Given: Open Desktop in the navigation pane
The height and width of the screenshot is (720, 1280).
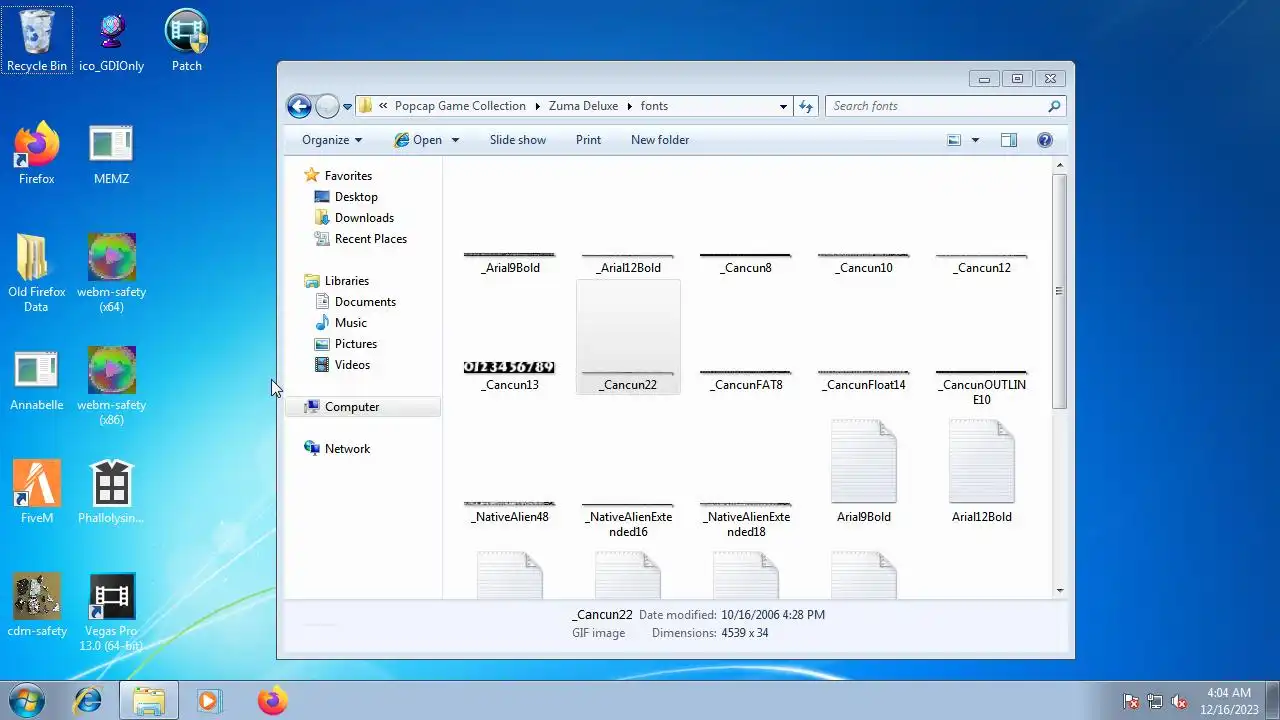Looking at the screenshot, I should [356, 197].
